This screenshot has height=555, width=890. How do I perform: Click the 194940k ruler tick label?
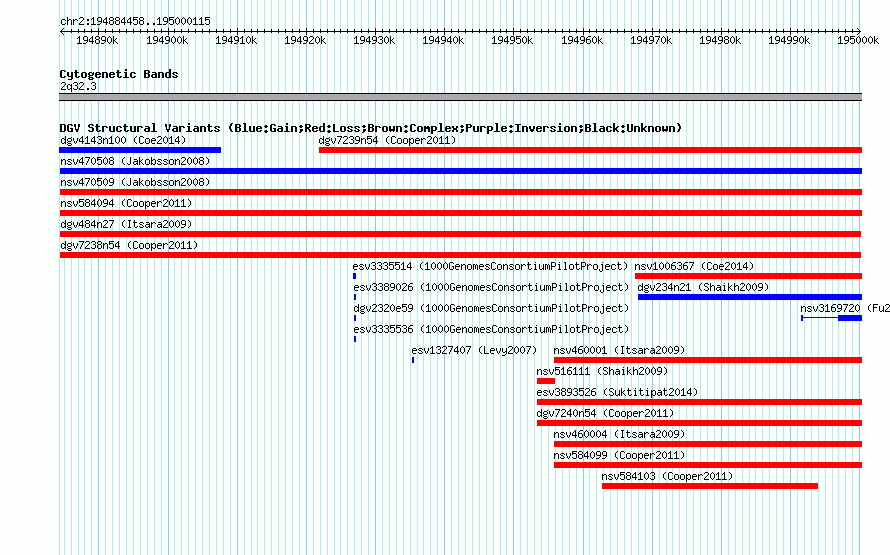tap(443, 40)
